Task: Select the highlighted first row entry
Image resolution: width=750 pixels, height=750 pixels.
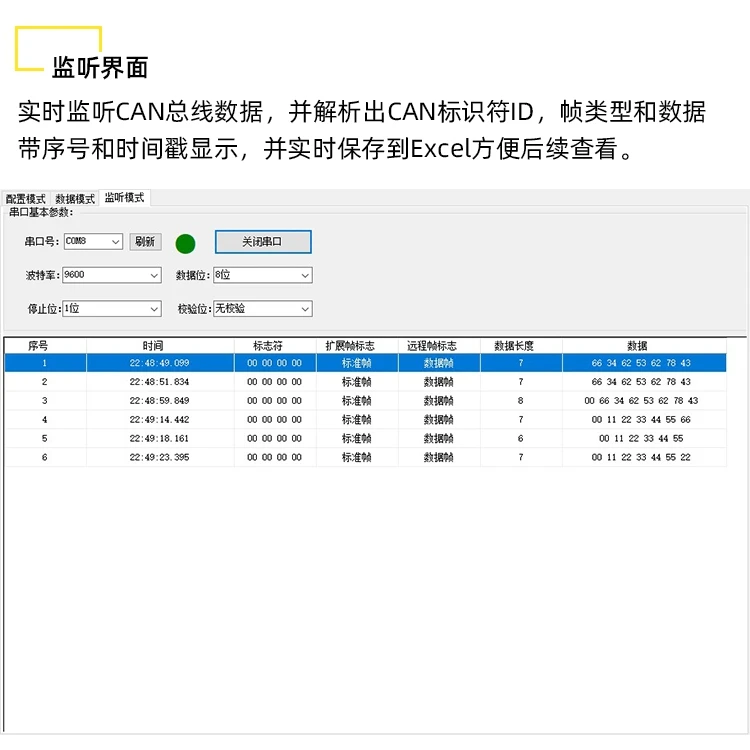Action: tap(365, 363)
